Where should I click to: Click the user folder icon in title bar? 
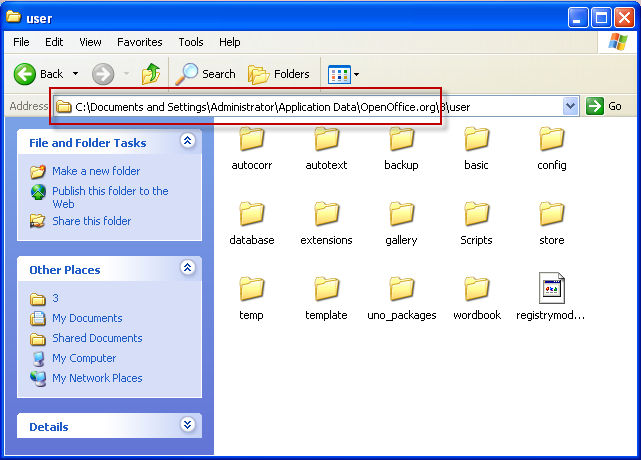[14, 17]
